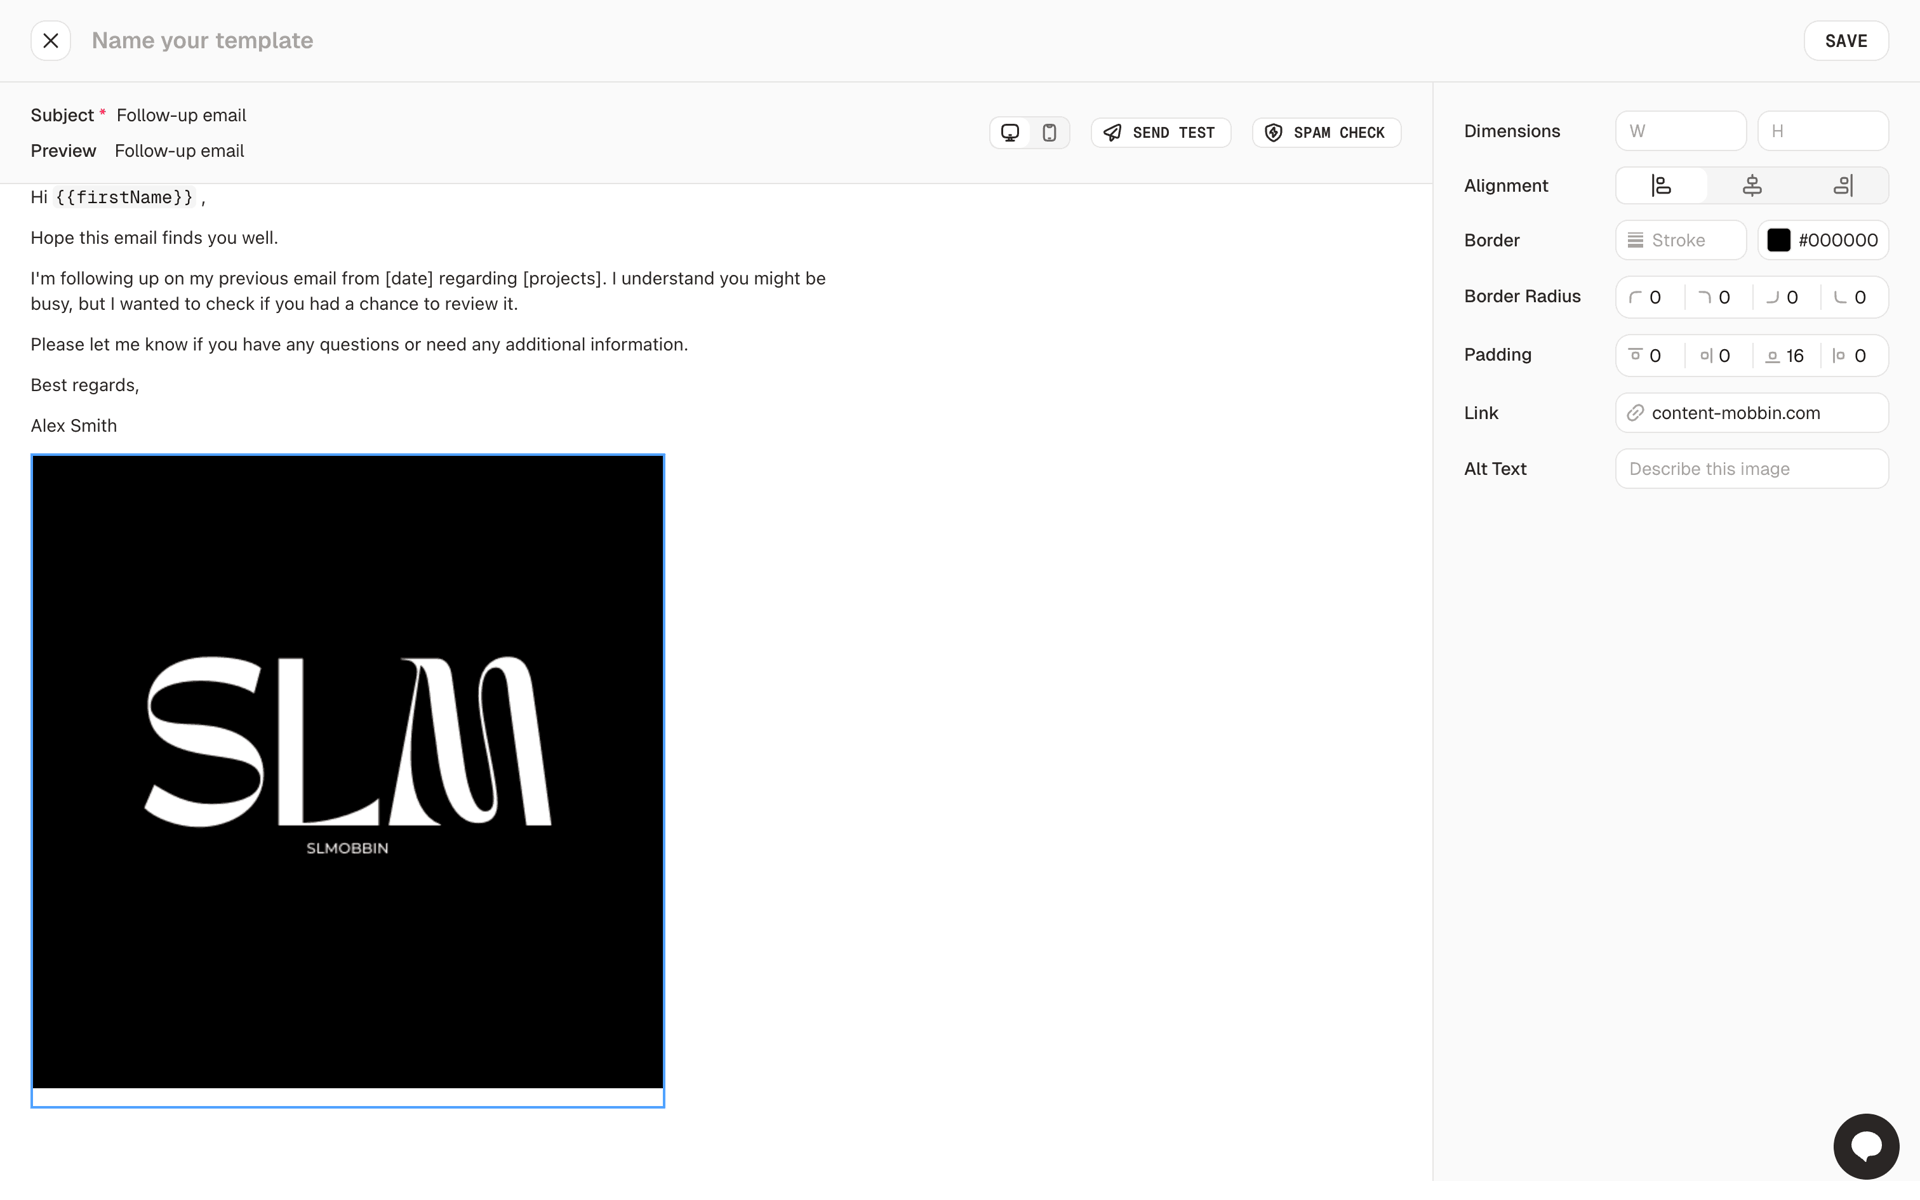Switch to desktop preview mode
The height and width of the screenshot is (1200, 1920).
pyautogui.click(x=1010, y=133)
